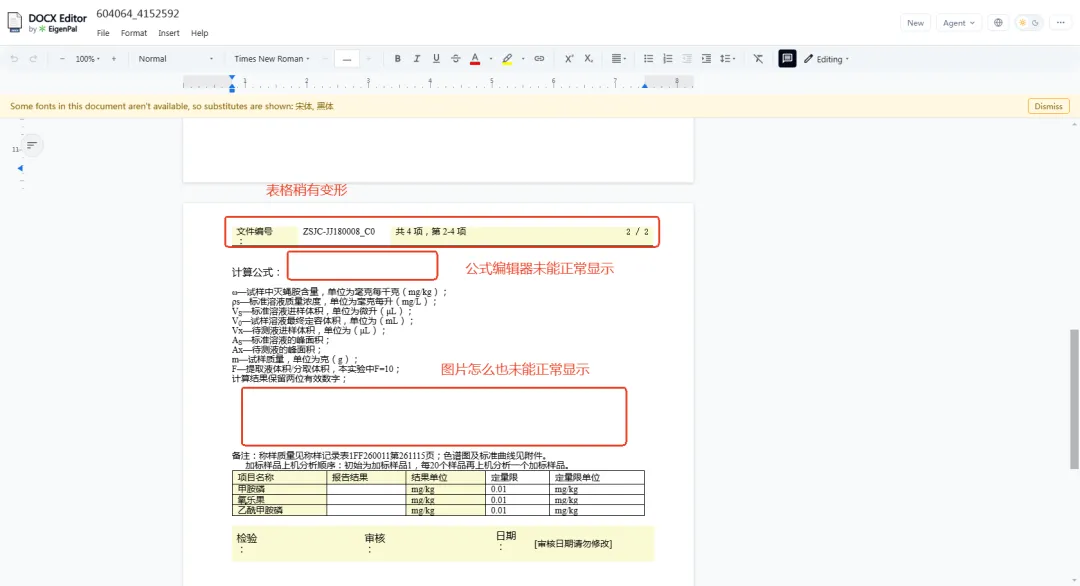Viewport: 1080px width, 586px height.
Task: Apply a bulleted list
Action: pyautogui.click(x=648, y=59)
